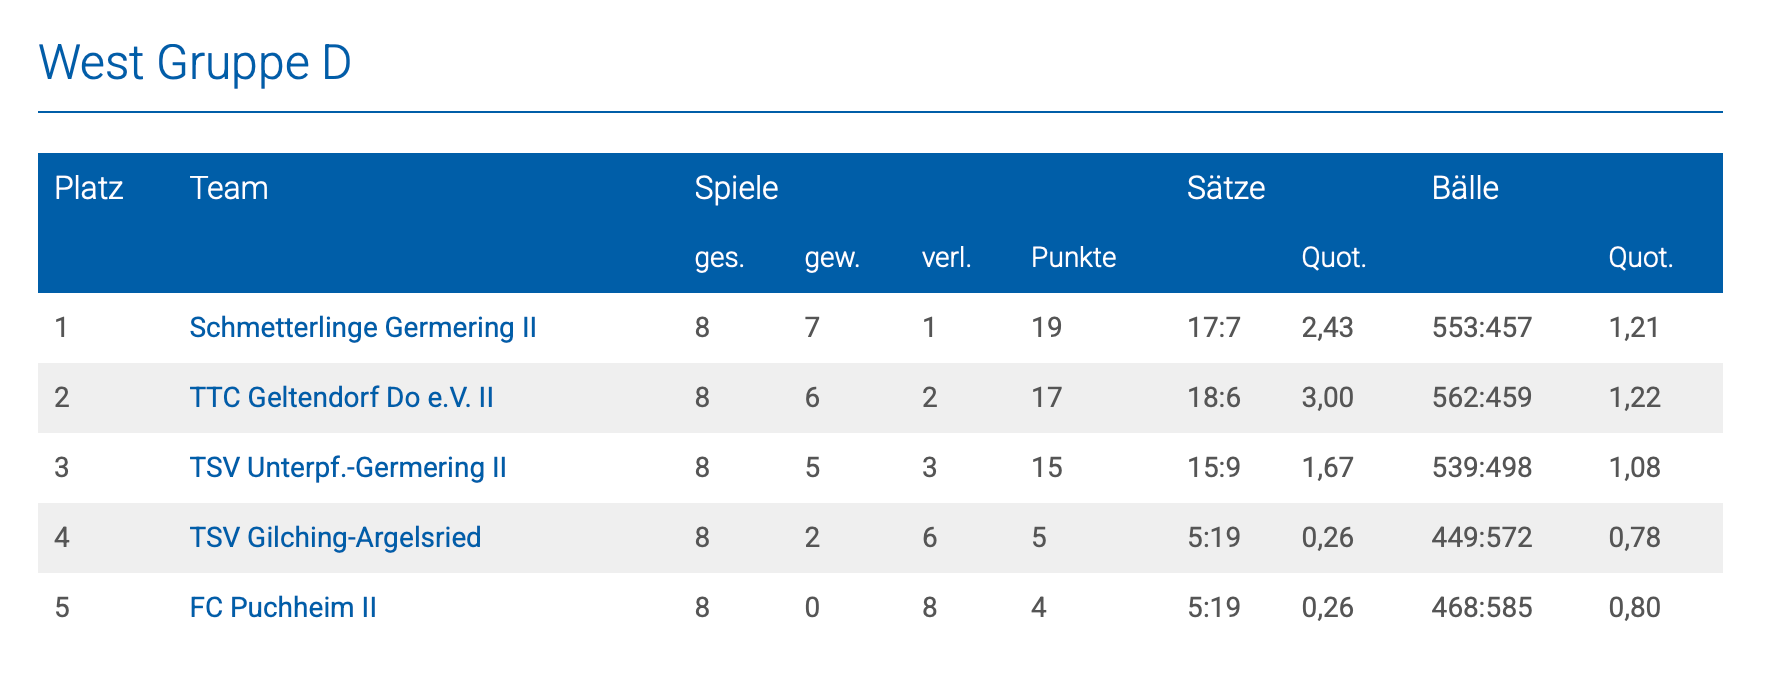Click the 0,80 ball quotient value

(x=1634, y=608)
